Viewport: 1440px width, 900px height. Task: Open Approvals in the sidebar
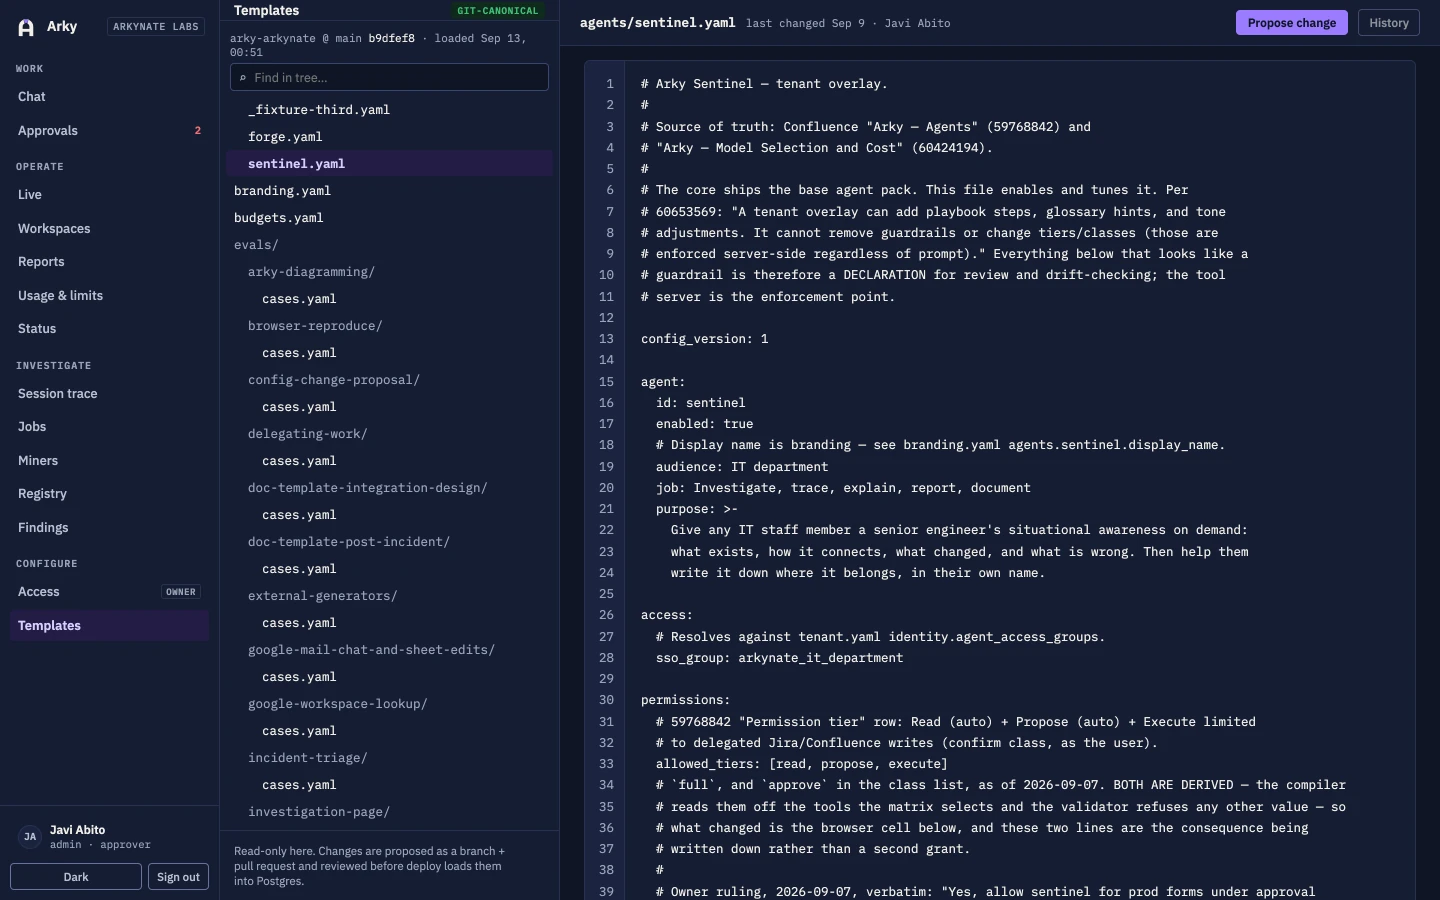point(110,131)
